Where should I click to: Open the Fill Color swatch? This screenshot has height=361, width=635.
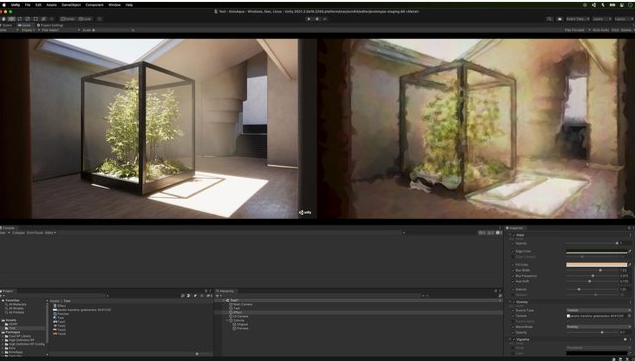pos(596,265)
